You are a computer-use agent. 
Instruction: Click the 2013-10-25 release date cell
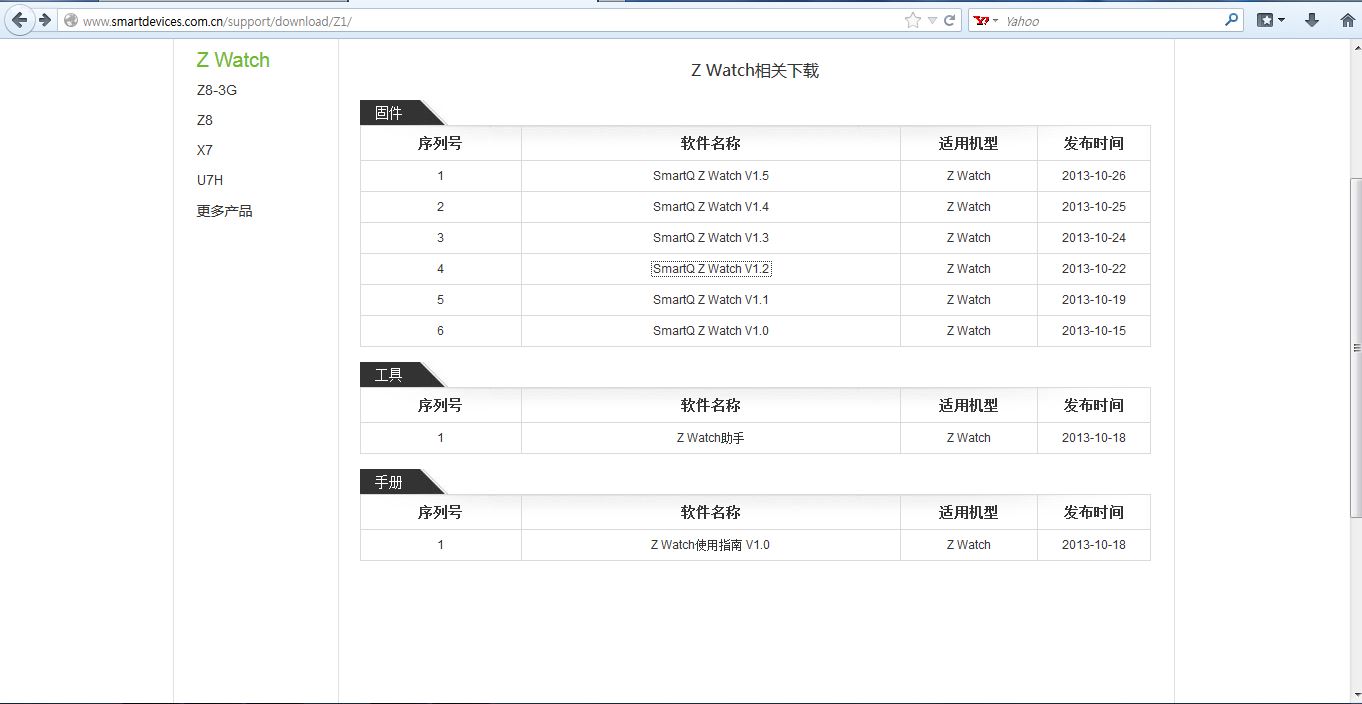click(x=1094, y=207)
